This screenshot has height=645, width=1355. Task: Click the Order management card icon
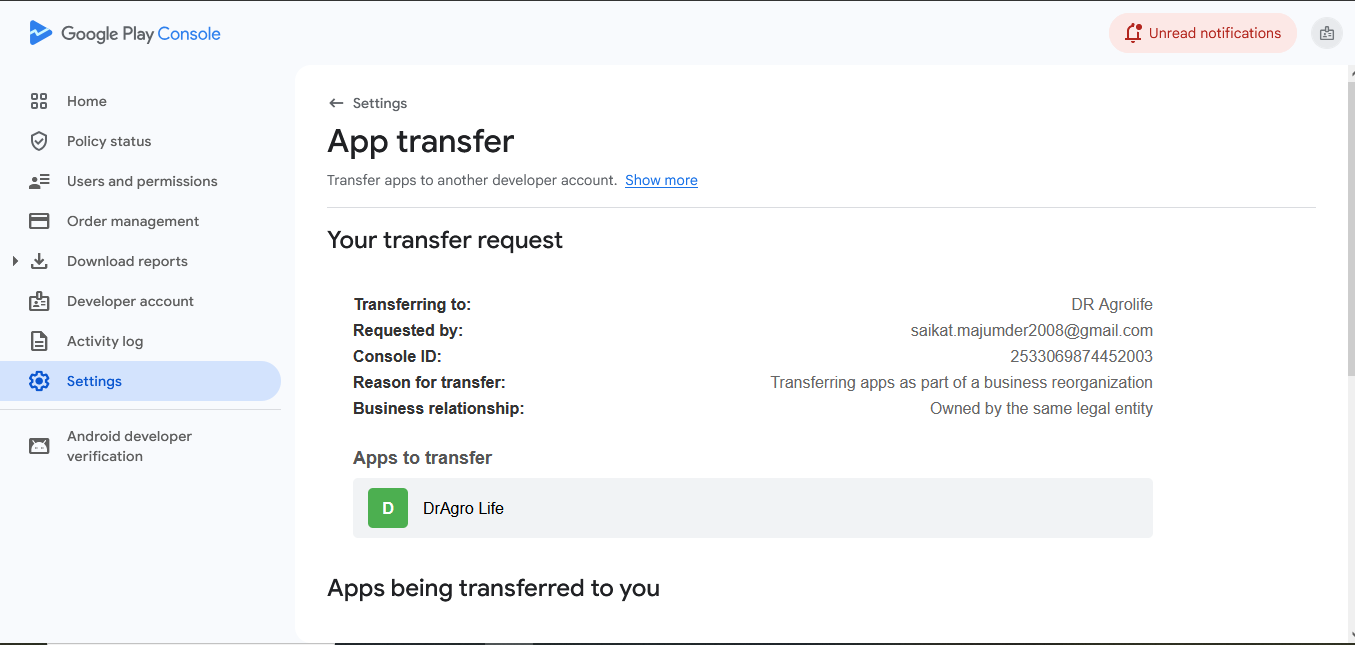(x=39, y=221)
